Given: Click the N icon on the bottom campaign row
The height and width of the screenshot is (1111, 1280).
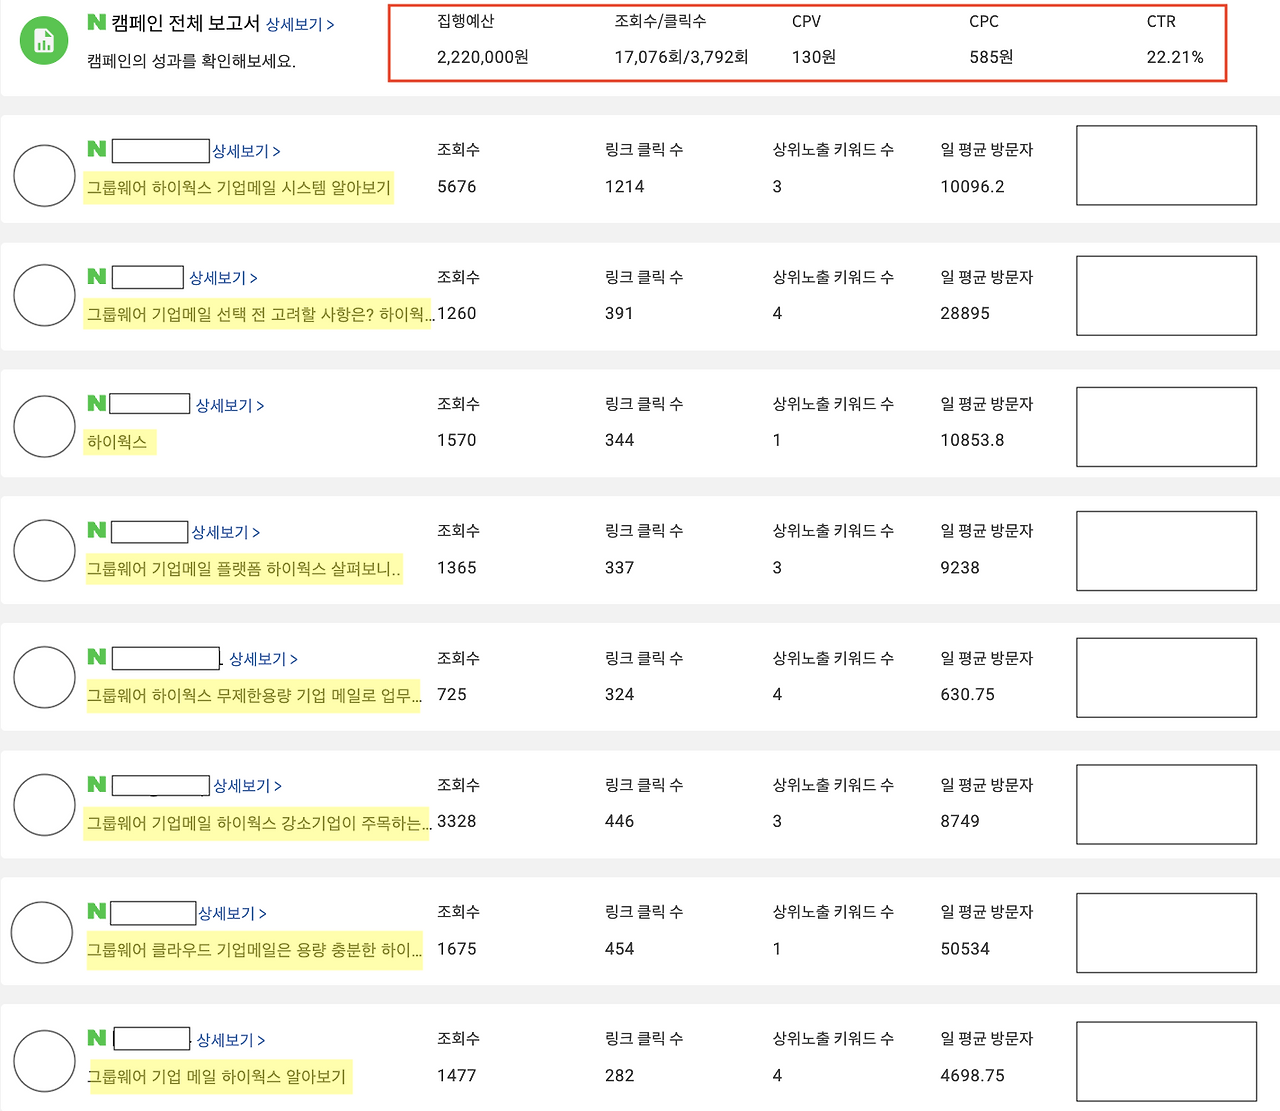Looking at the screenshot, I should [x=97, y=1038].
